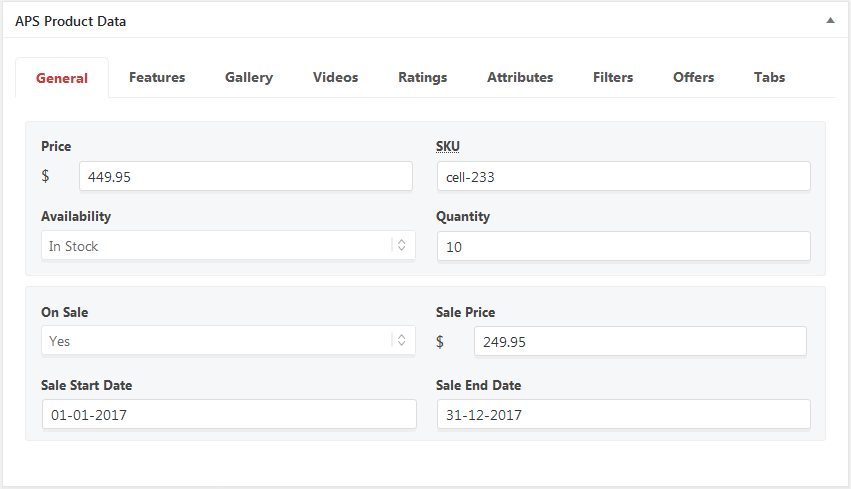Image resolution: width=851 pixels, height=489 pixels.
Task: Open the On Sale dropdown set to Yes
Action: [228, 341]
